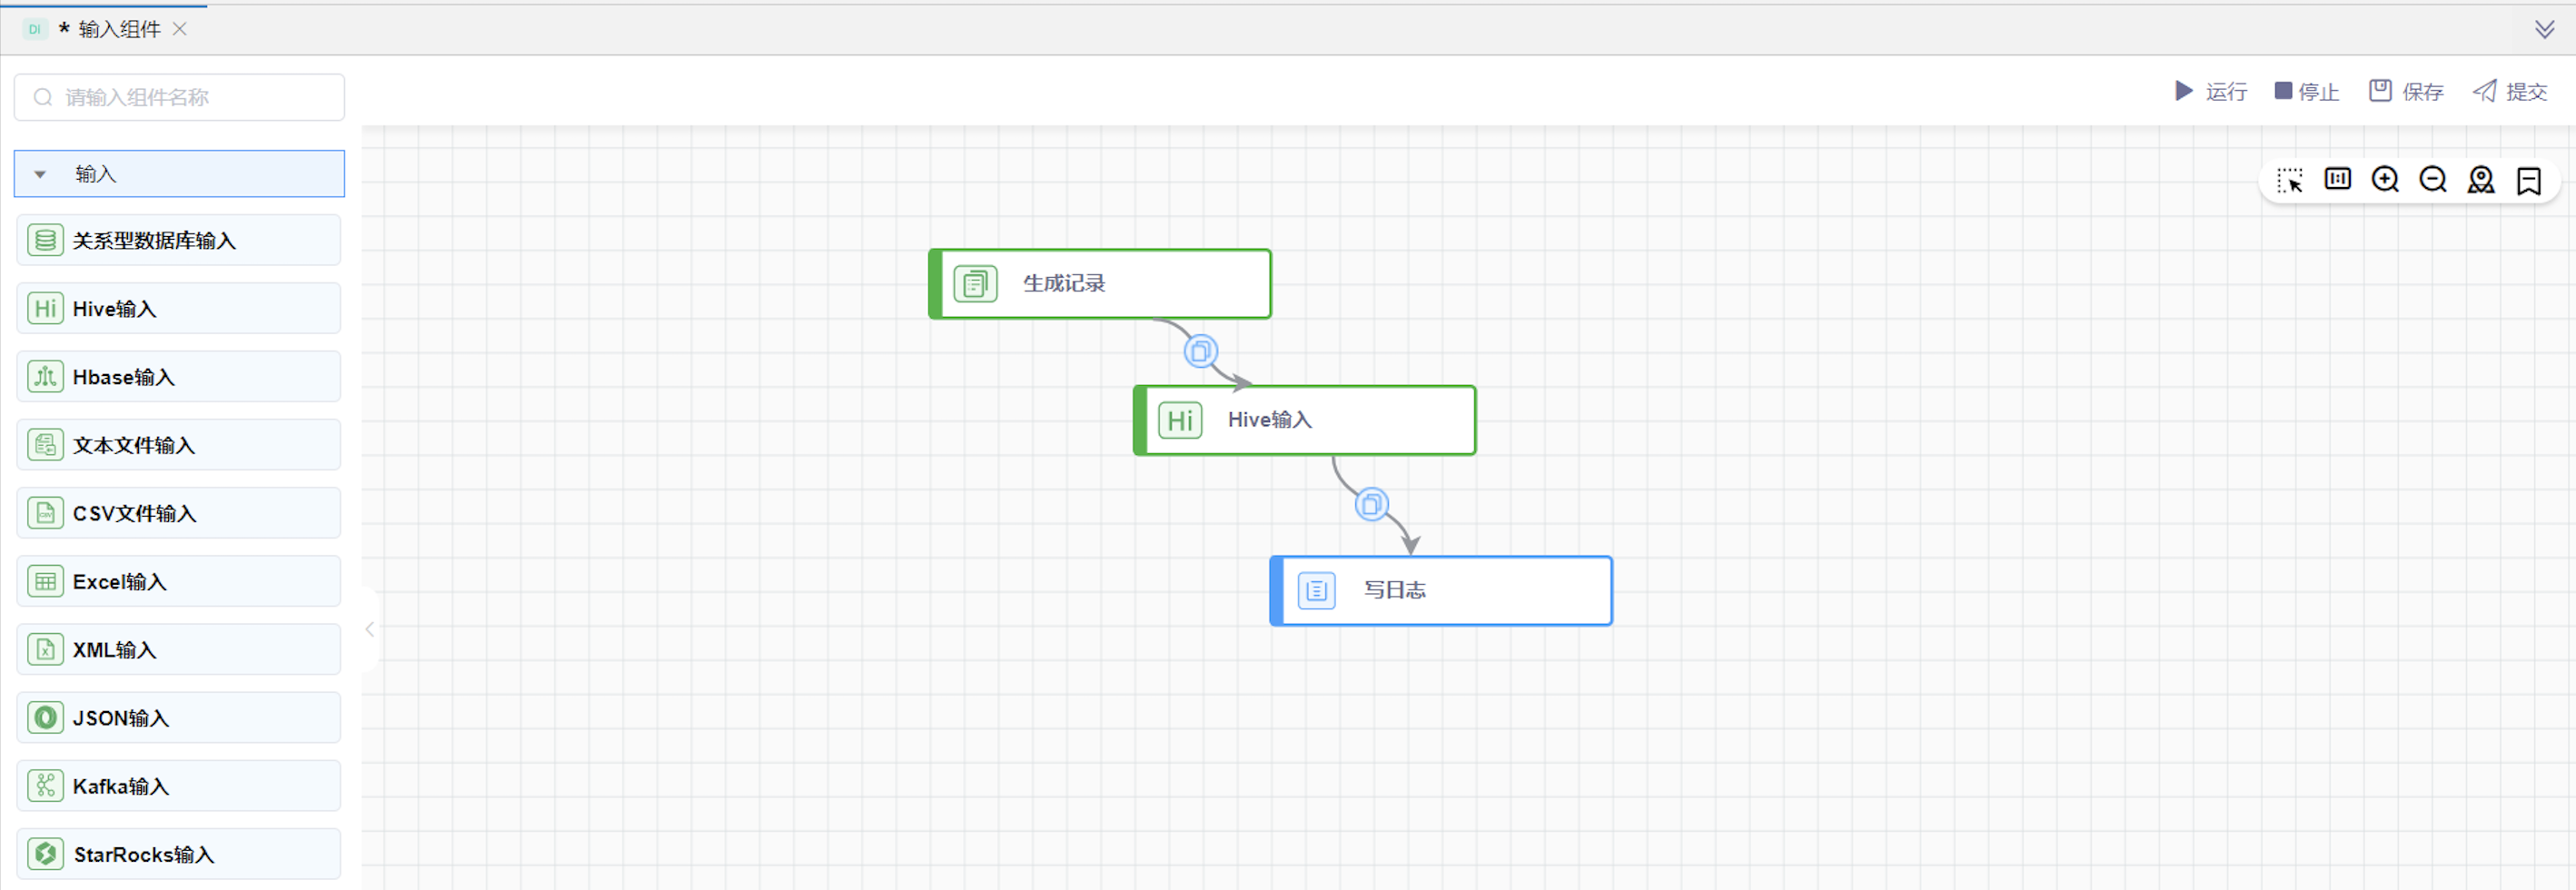The width and height of the screenshot is (2576, 890).
Task: Zoom in on the canvas
Action: pyautogui.click(x=2385, y=179)
